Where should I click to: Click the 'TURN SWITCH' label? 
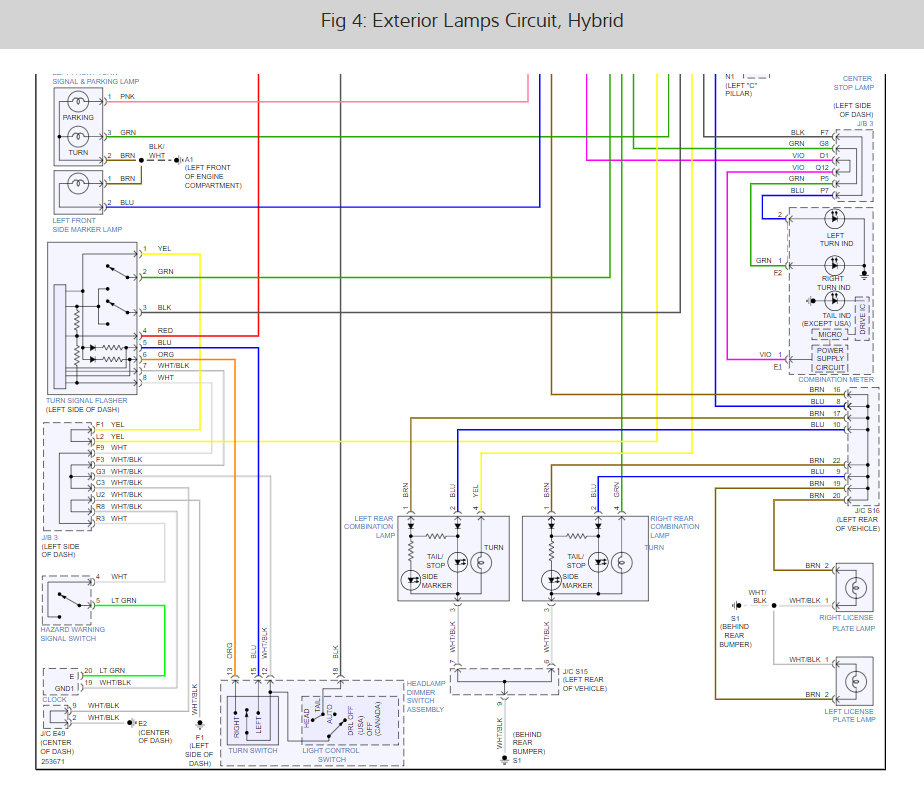click(253, 751)
